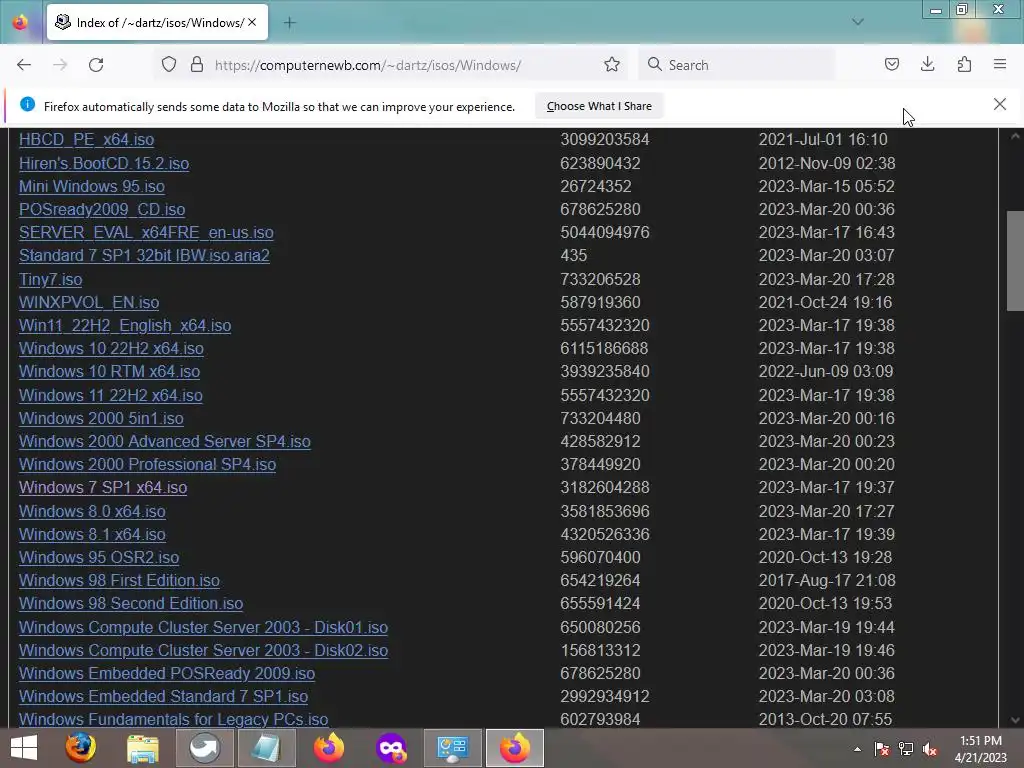Open the blue notebook taskbar app
Viewport: 1024px width, 768px height.
(x=266, y=748)
